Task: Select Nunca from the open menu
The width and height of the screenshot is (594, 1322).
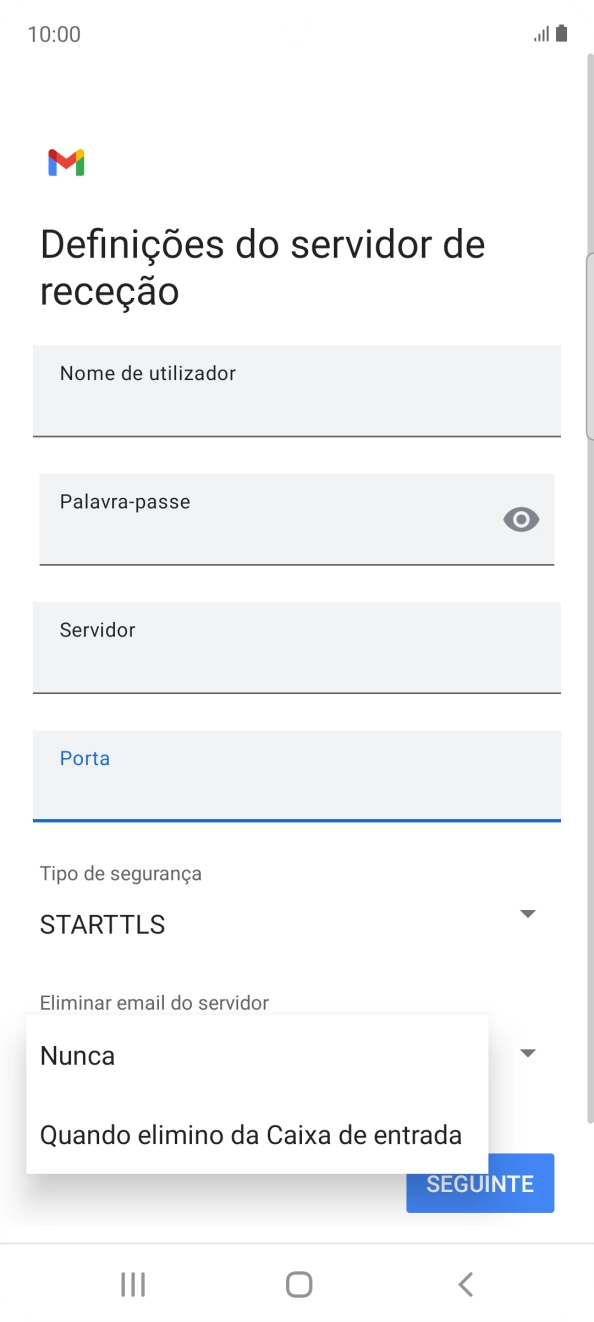Action: point(77,1055)
